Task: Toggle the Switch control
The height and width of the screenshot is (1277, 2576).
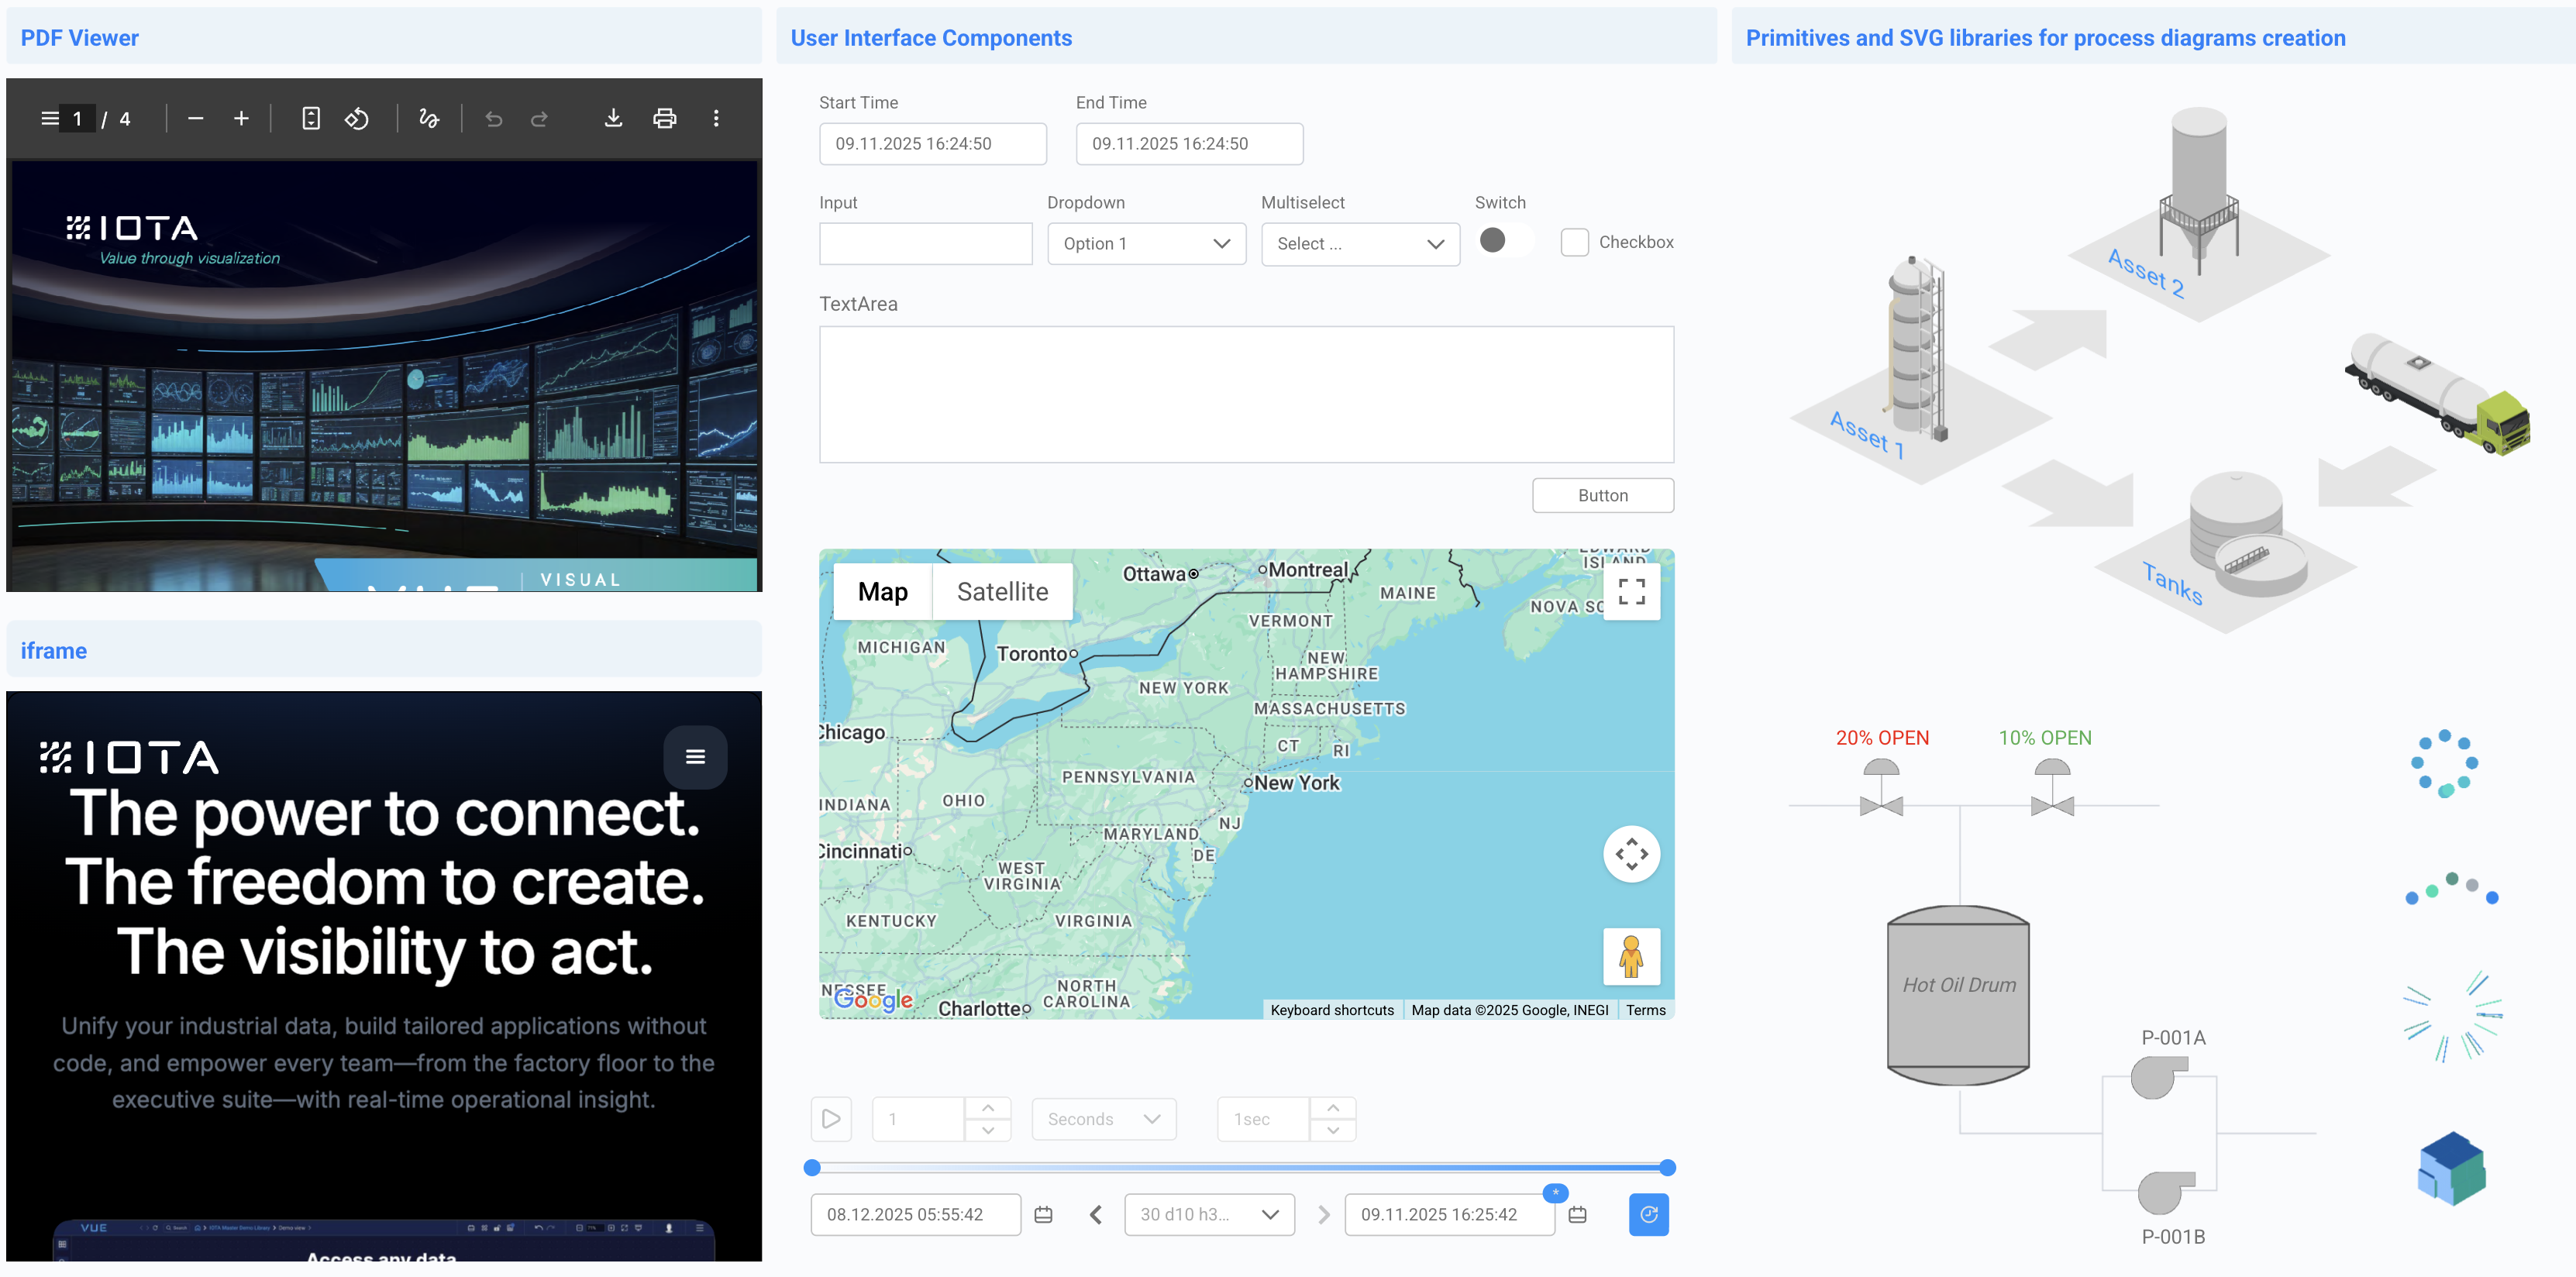Action: point(1503,241)
